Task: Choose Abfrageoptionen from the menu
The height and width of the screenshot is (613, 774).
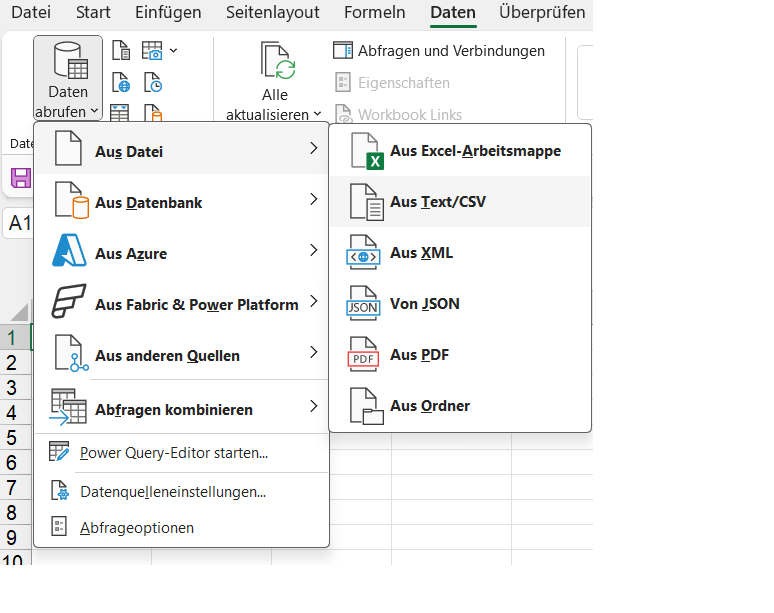Action: tap(182, 528)
